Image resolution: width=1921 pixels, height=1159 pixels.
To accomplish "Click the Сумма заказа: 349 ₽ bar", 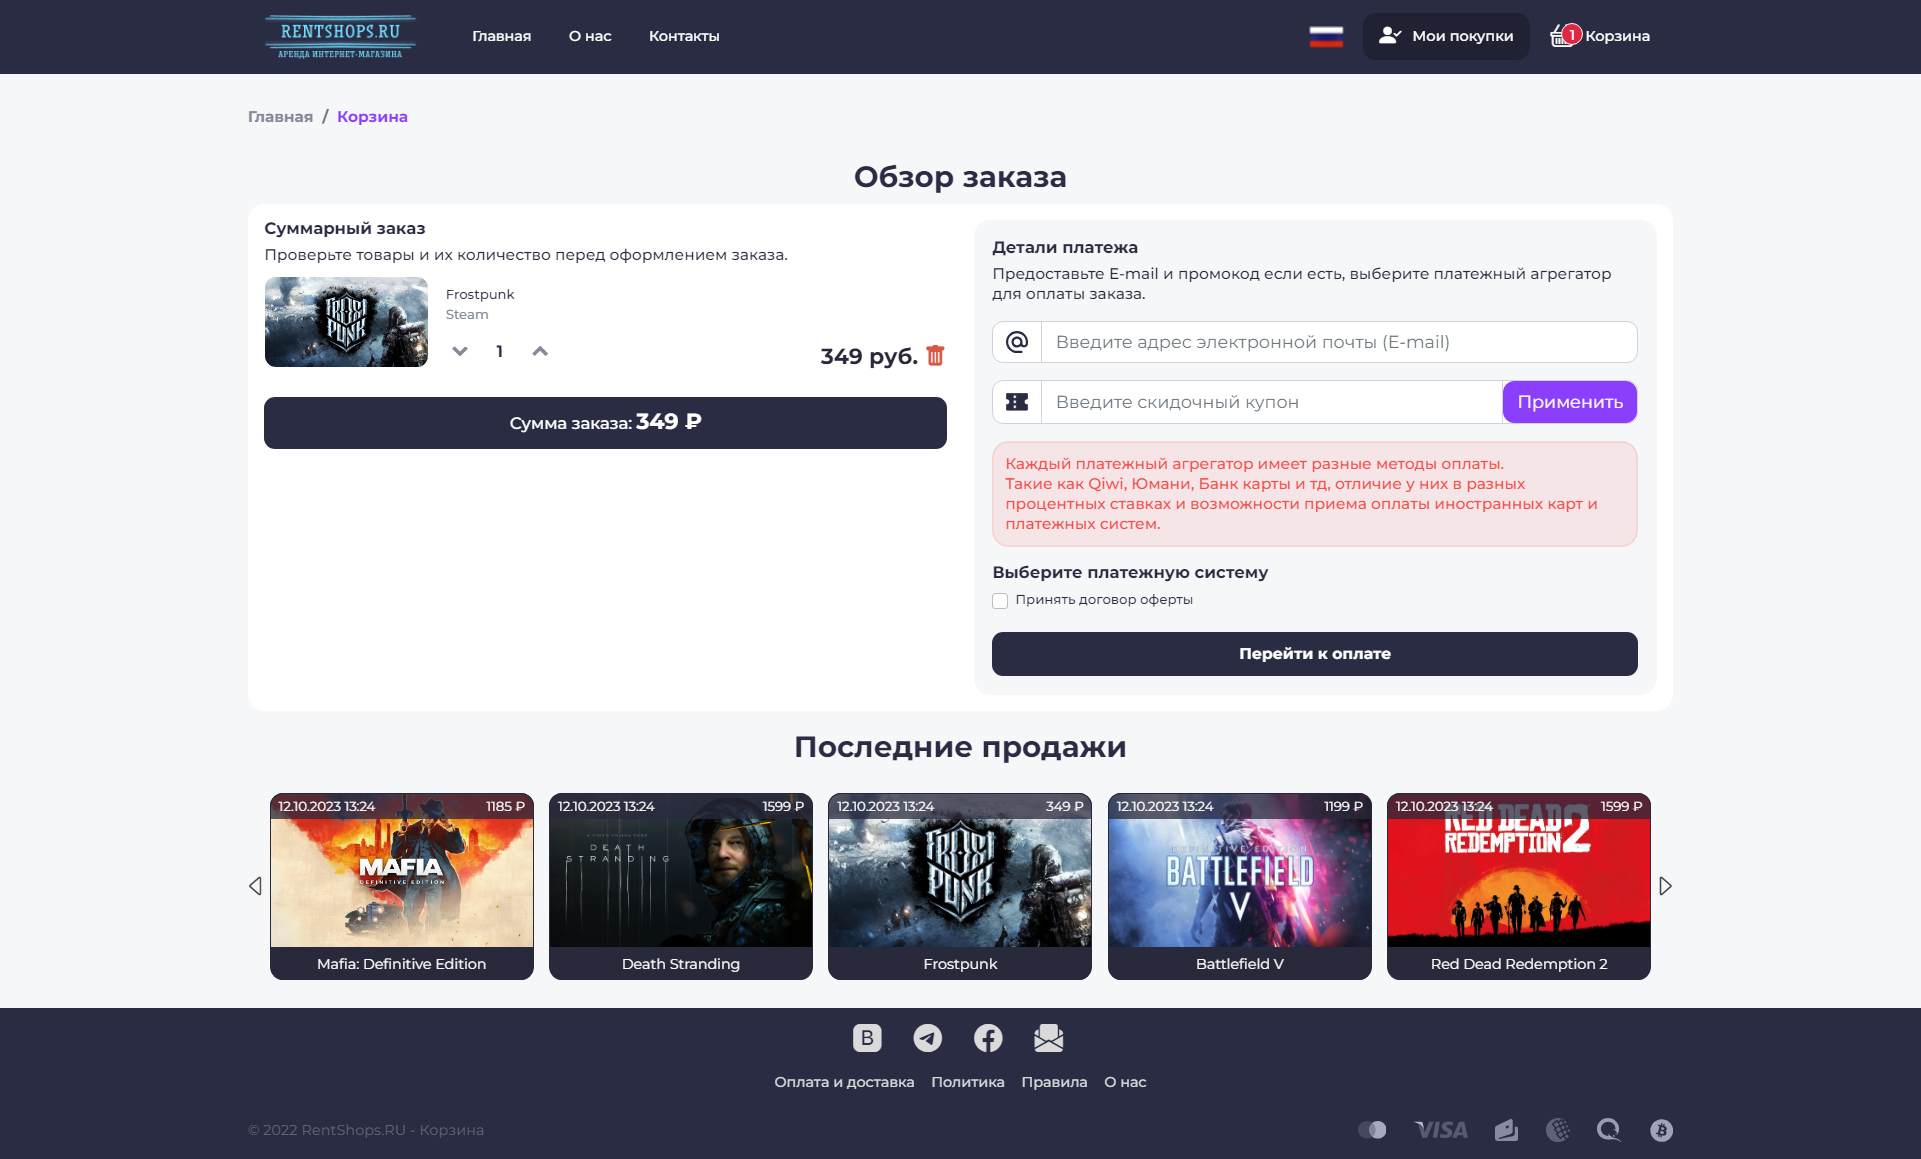I will (x=605, y=423).
